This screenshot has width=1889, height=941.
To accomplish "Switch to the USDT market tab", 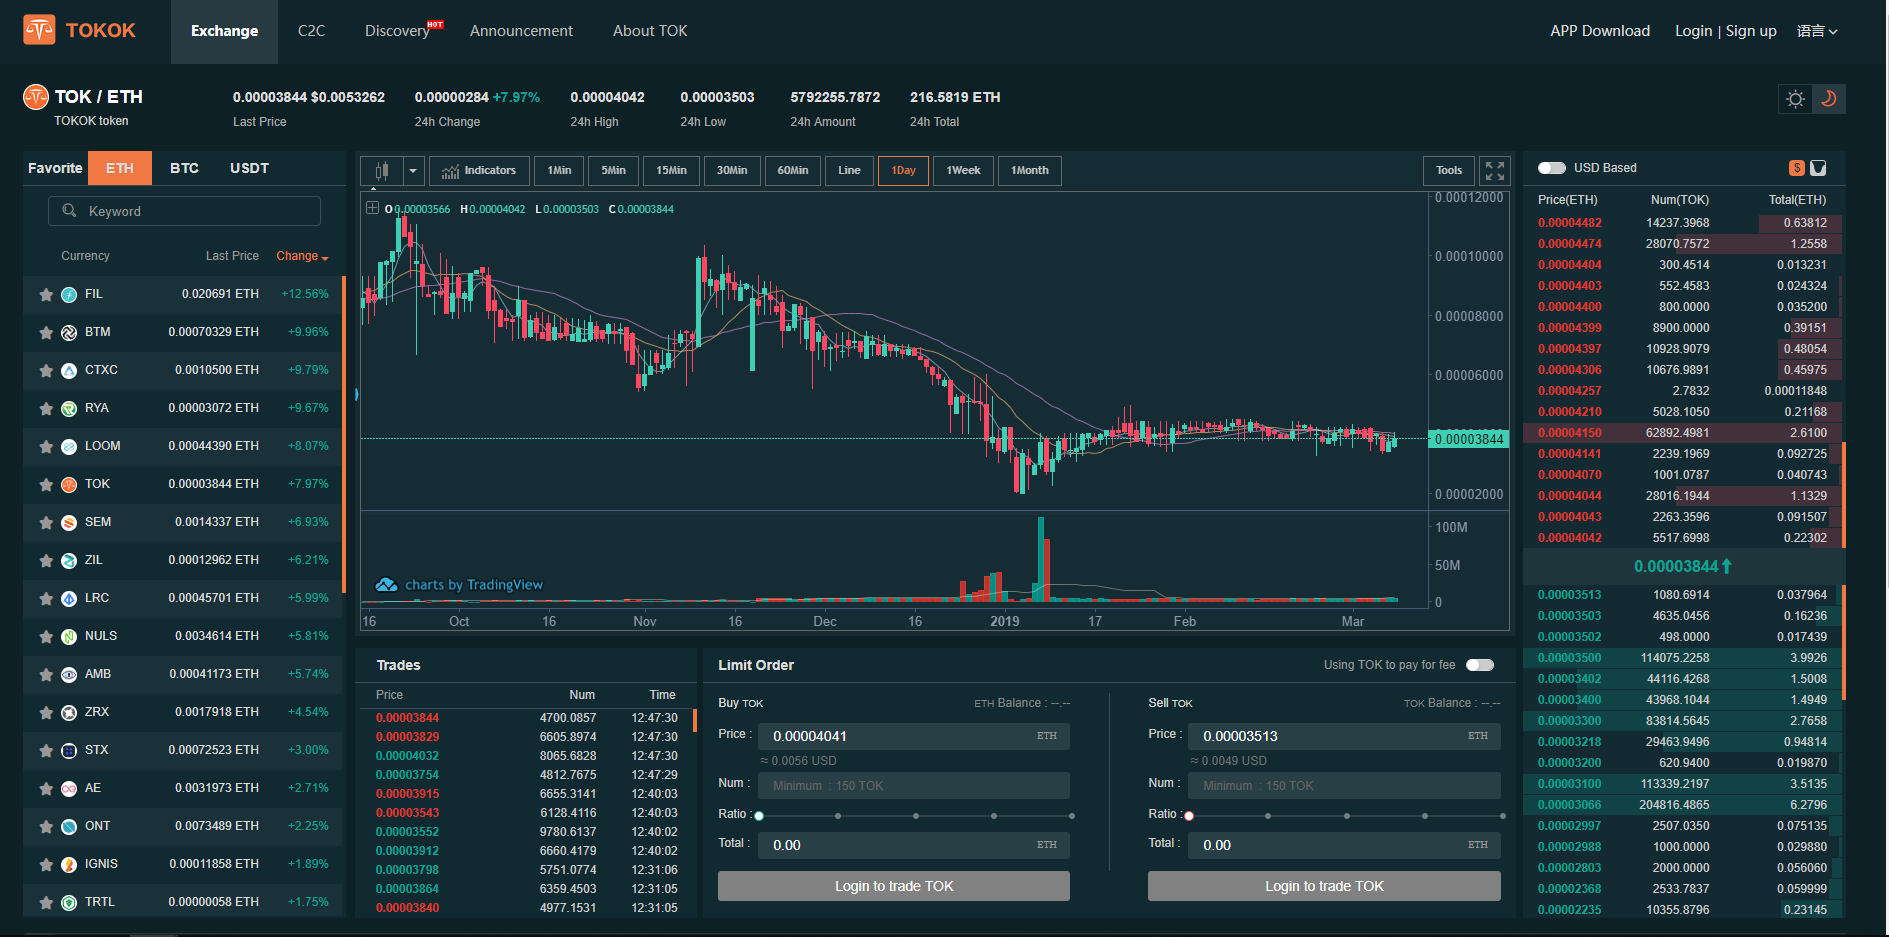I will click(x=249, y=168).
